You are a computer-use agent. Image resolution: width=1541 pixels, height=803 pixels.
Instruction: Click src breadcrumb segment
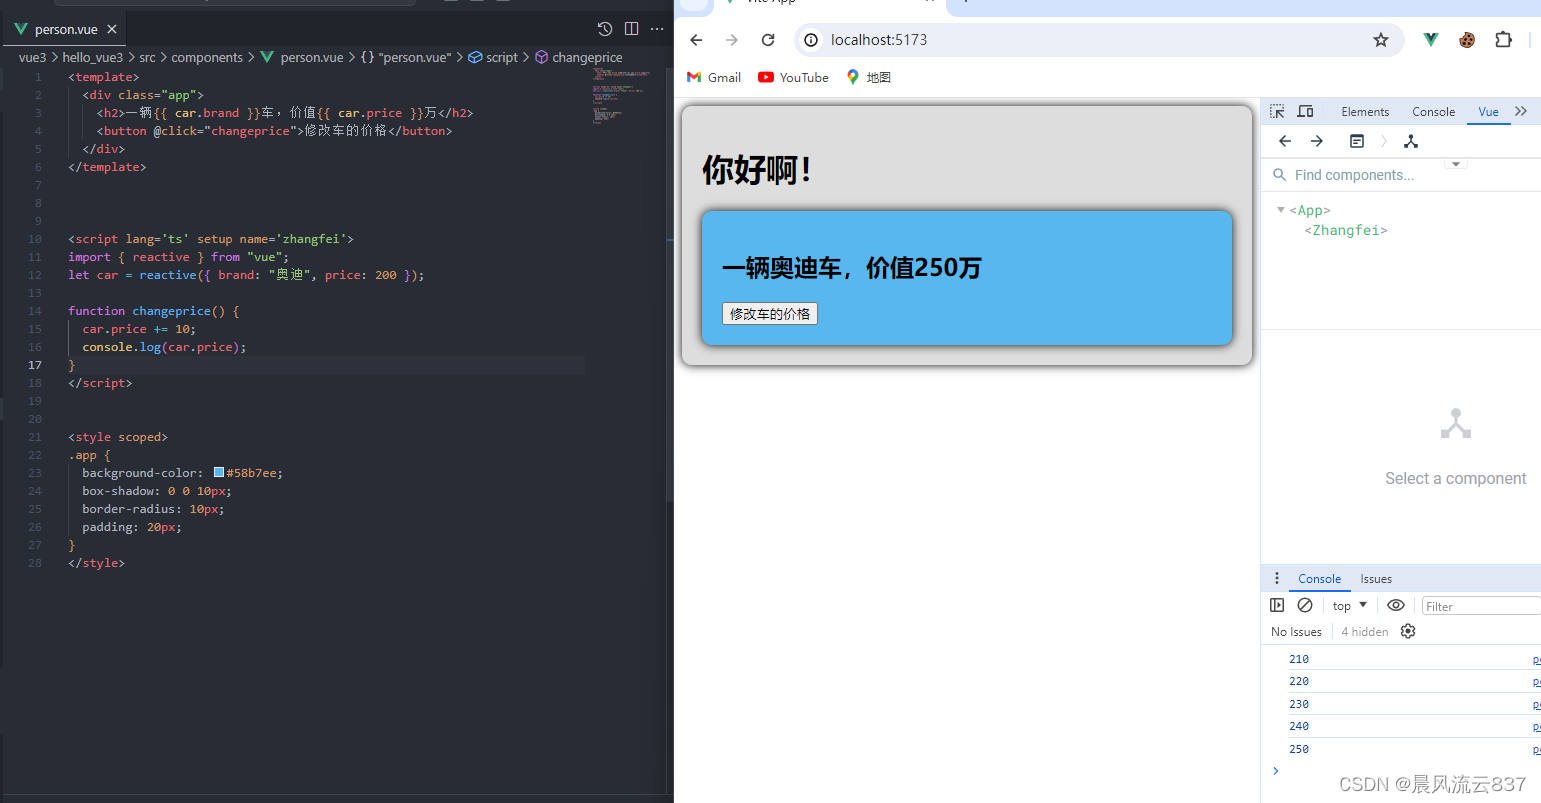coord(148,57)
